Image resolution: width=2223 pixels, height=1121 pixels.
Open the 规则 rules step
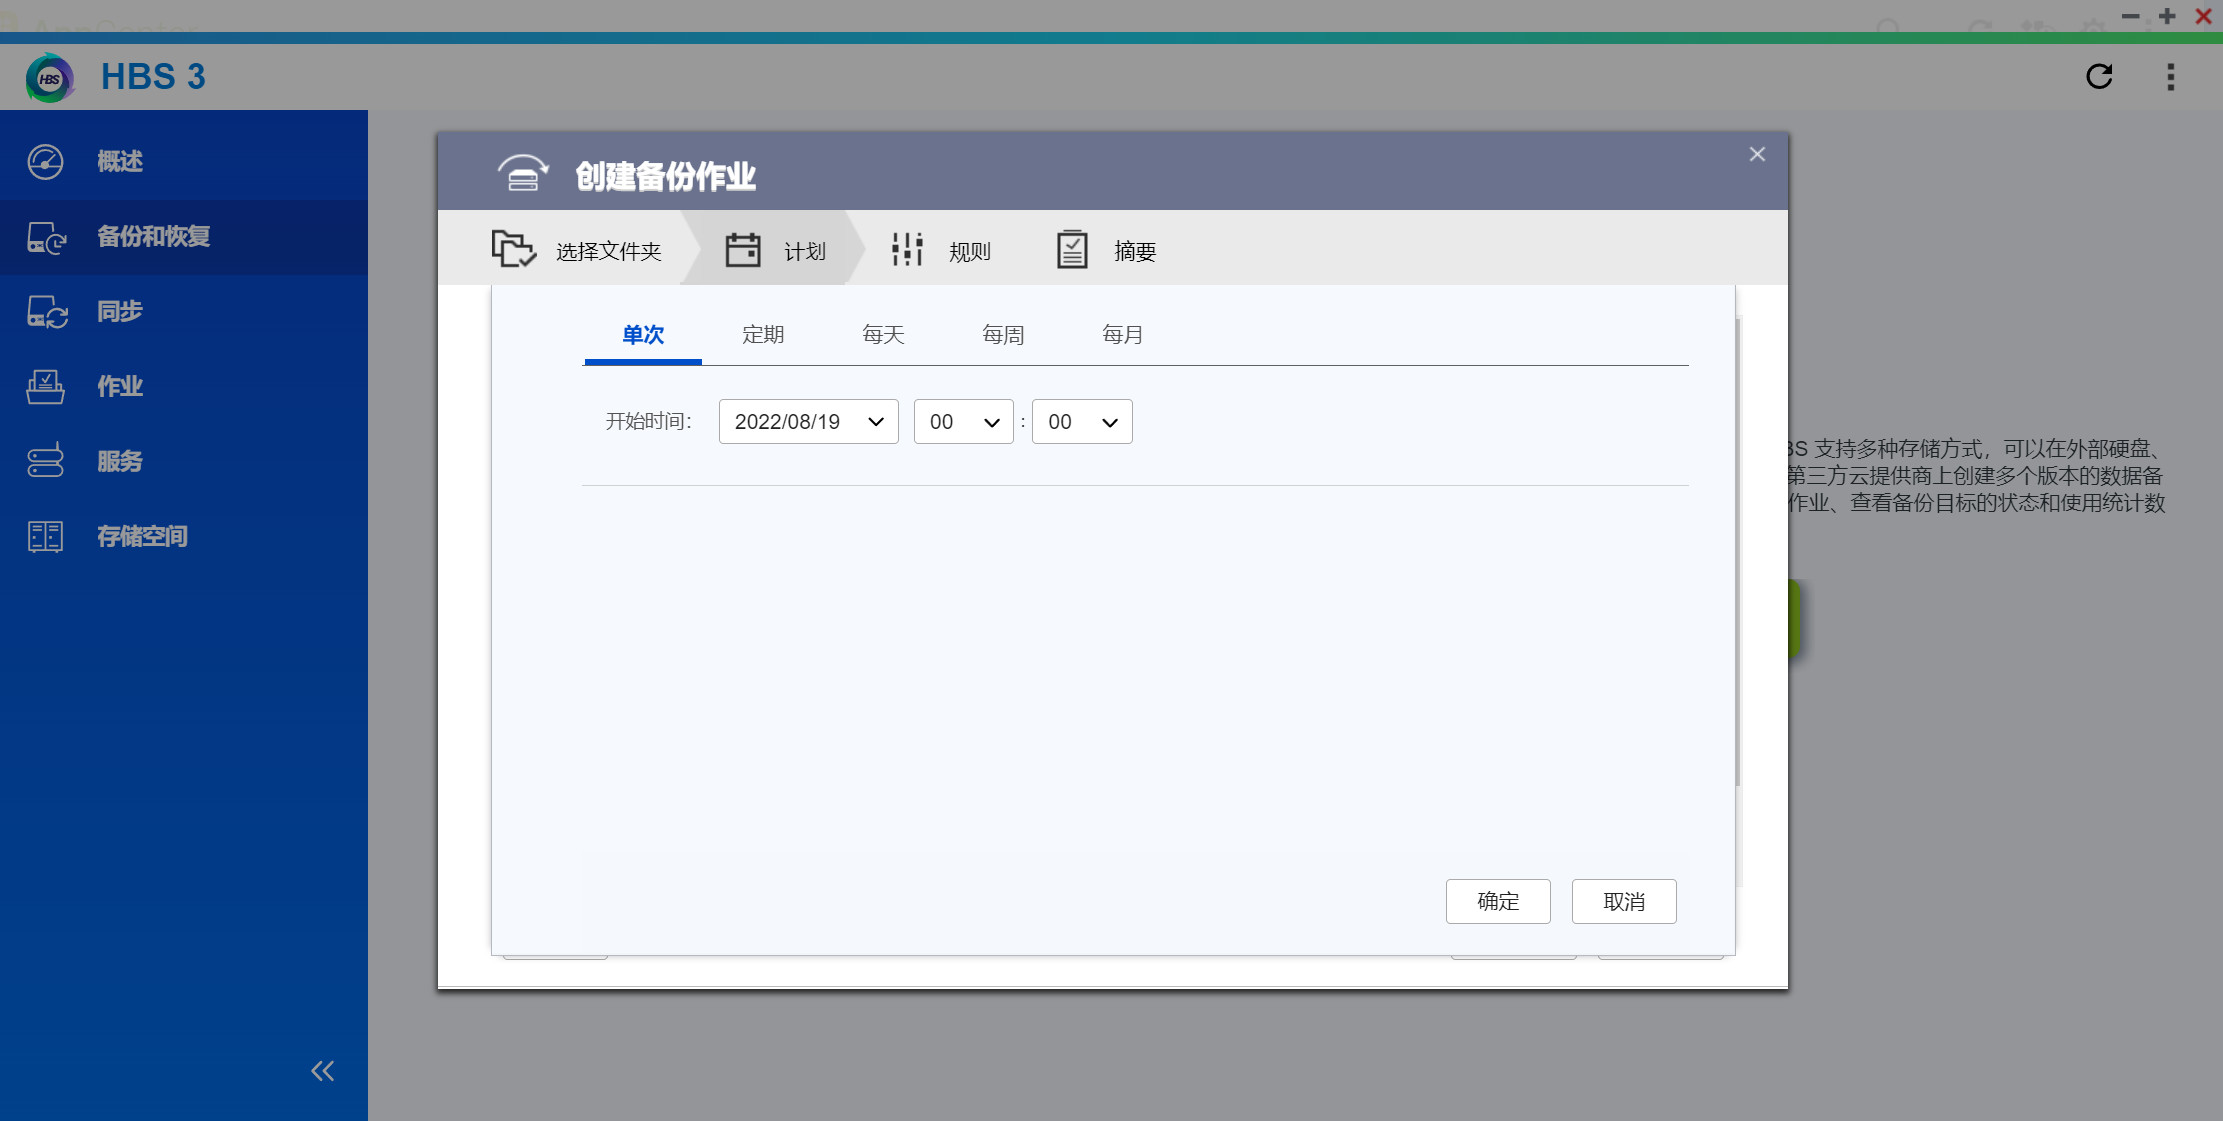click(906, 249)
